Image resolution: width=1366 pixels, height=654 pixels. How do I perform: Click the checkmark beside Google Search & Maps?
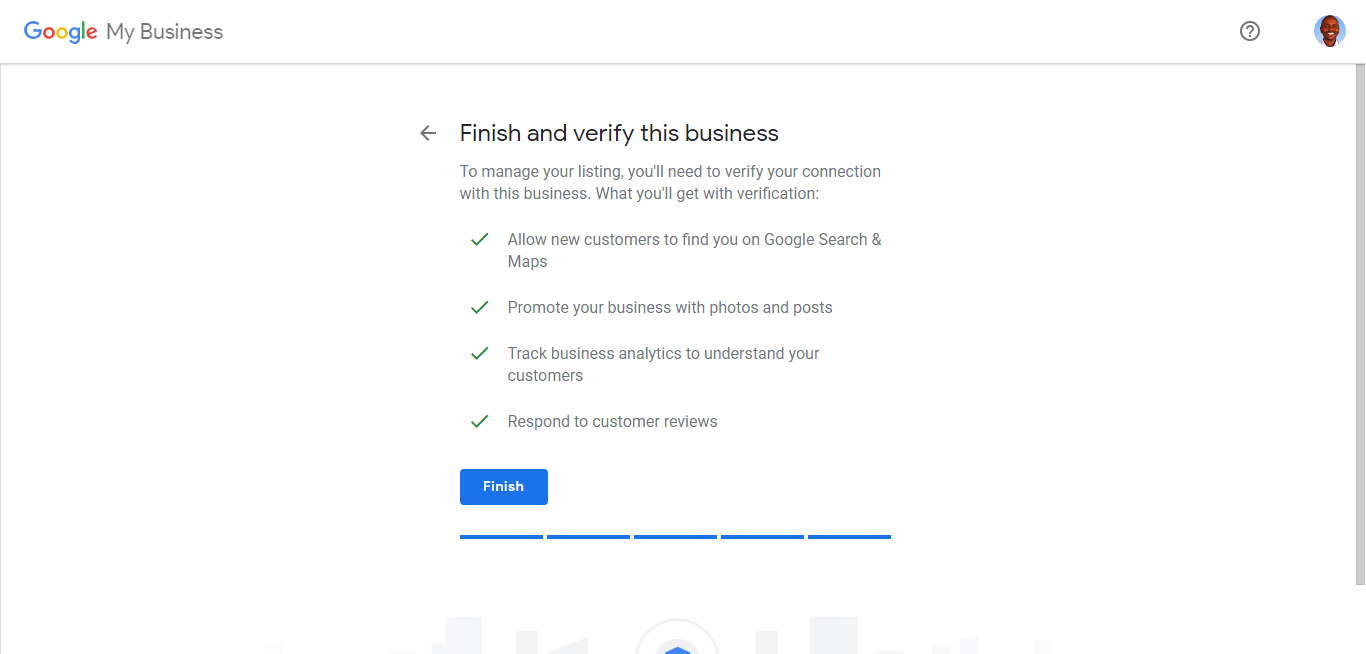point(479,240)
